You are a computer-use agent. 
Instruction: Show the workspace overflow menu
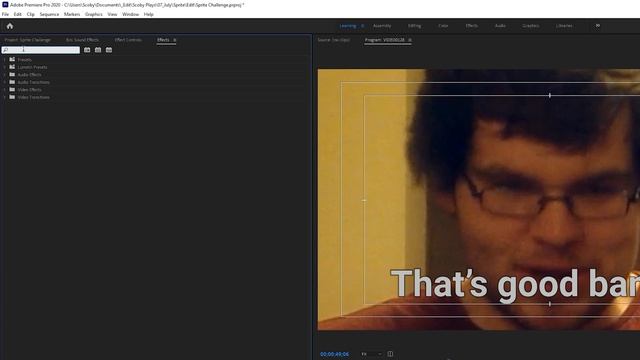tap(598, 26)
